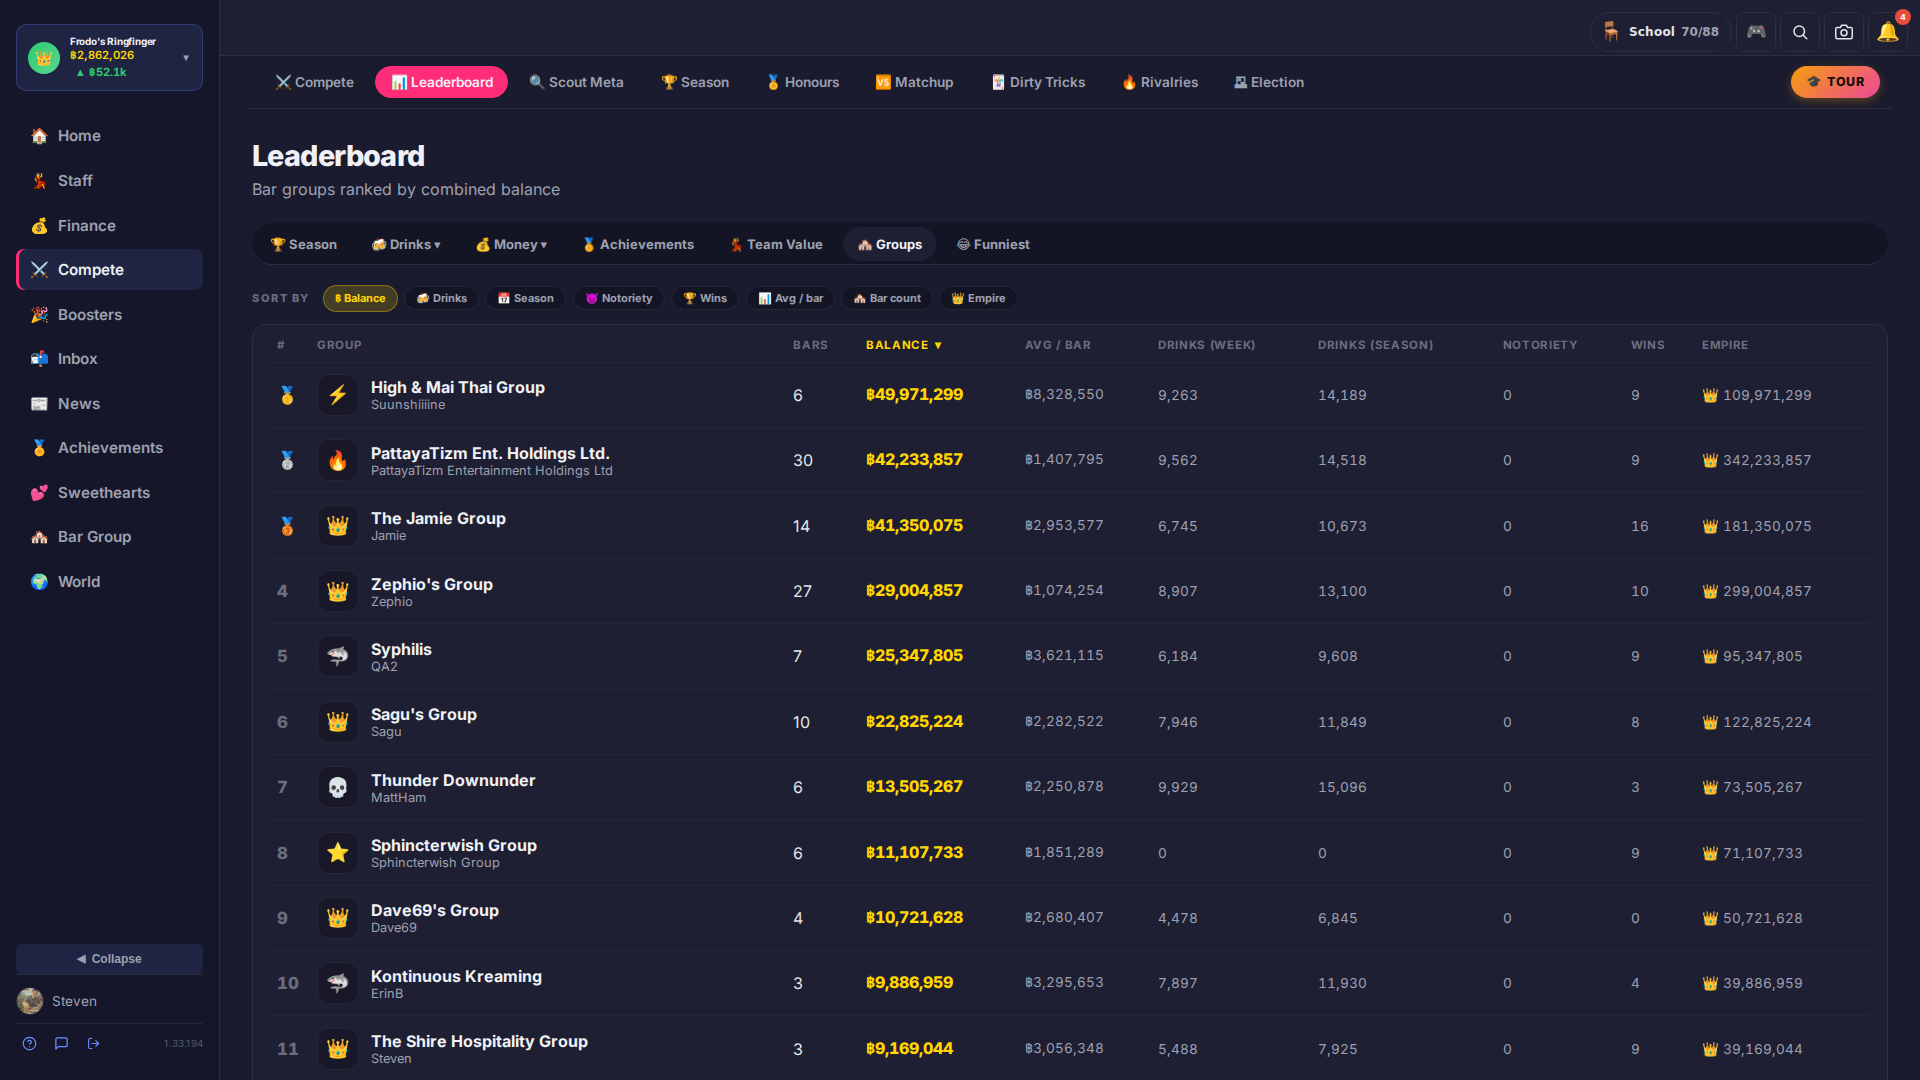The width and height of the screenshot is (1920, 1080).
Task: Sort by Balance chip
Action: tap(360, 298)
